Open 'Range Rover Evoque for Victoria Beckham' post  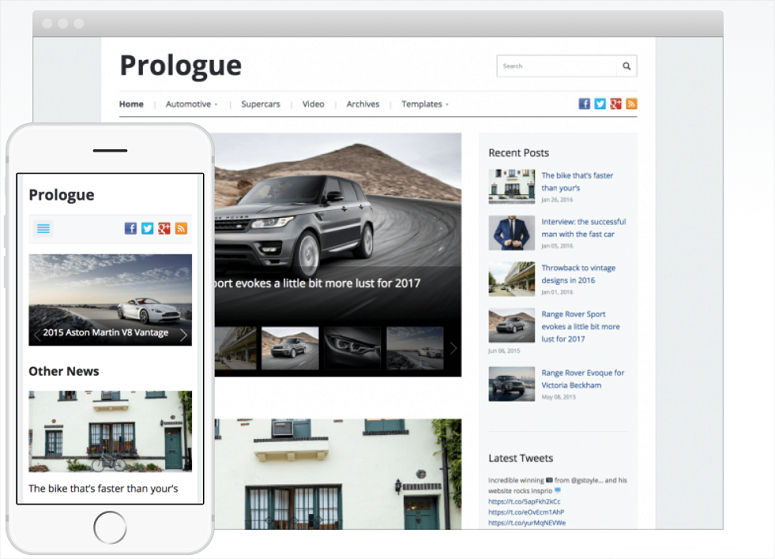(x=583, y=379)
